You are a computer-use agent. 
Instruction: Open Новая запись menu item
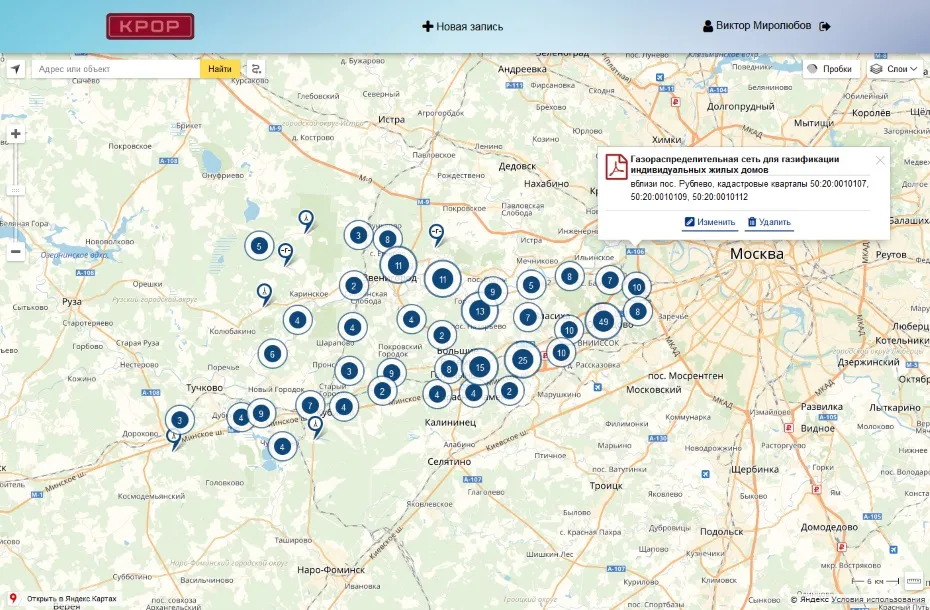coord(463,27)
